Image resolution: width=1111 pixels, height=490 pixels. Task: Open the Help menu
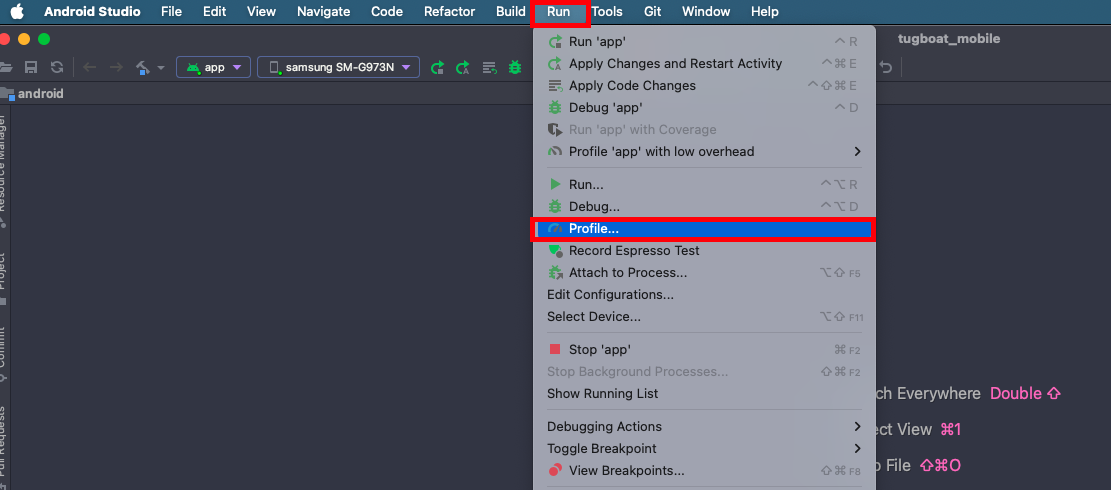point(765,11)
